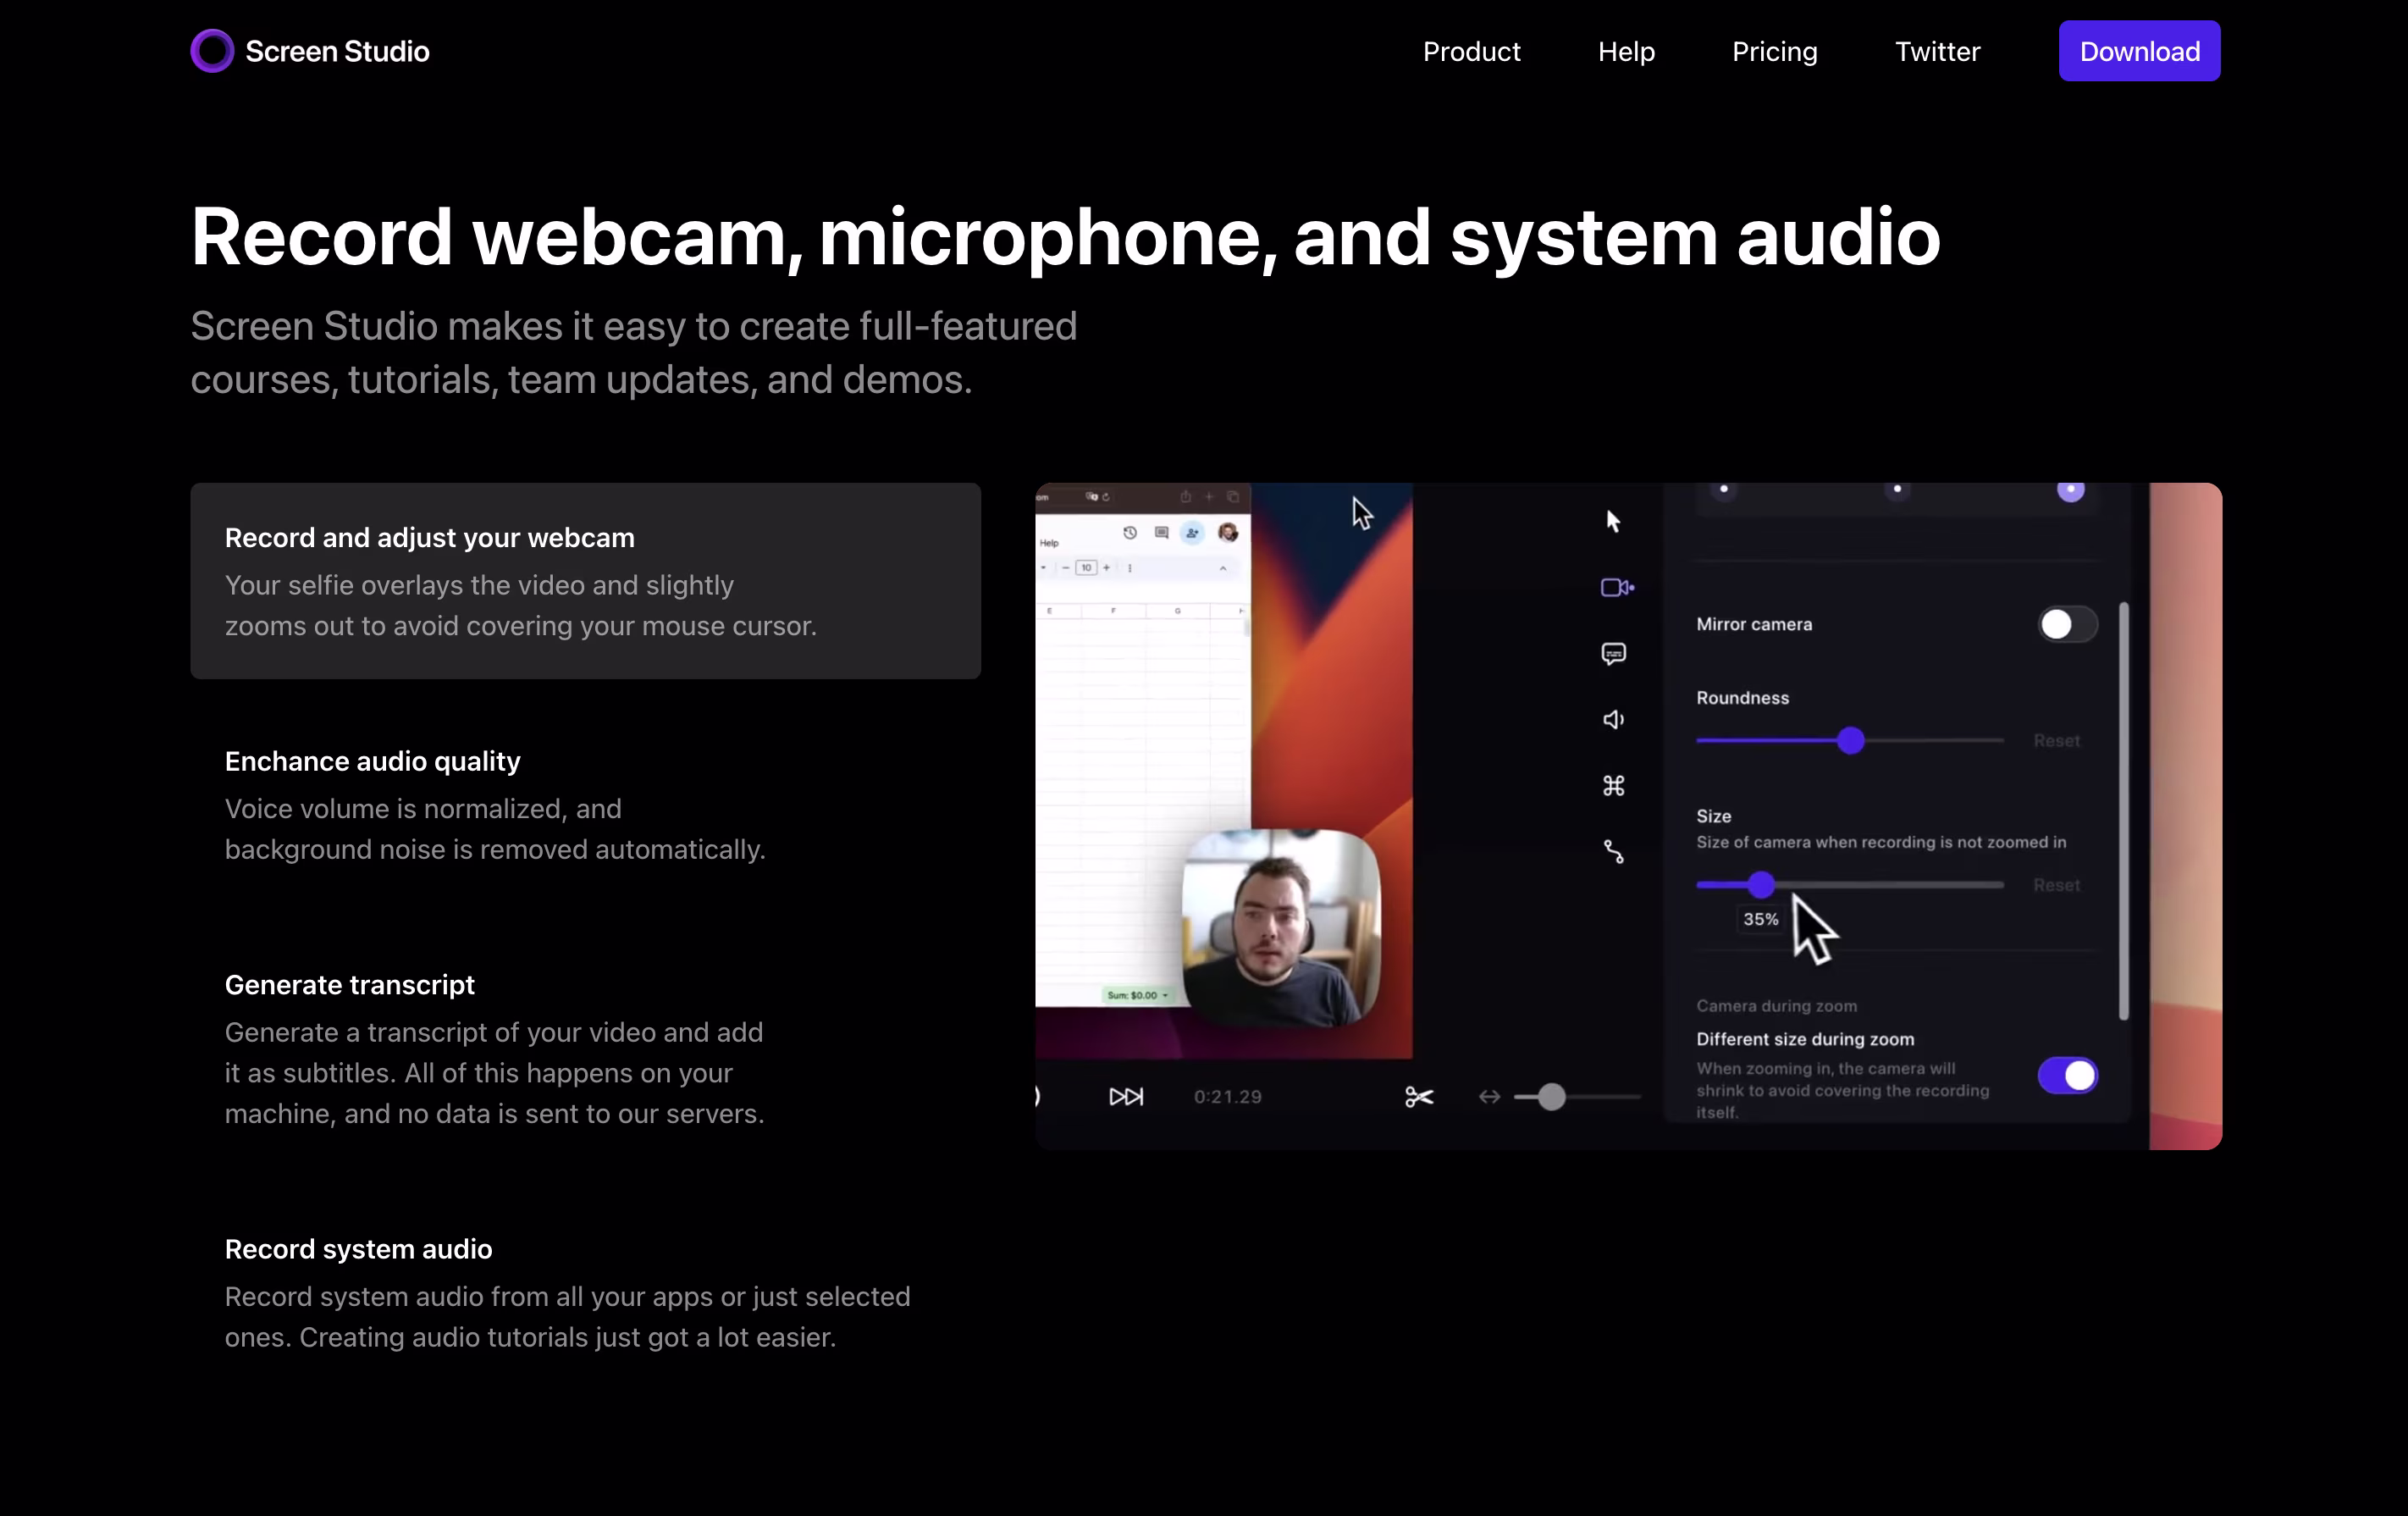Click the browser tab overview icon
Screen dimensions: 2408x1516
click(1233, 496)
